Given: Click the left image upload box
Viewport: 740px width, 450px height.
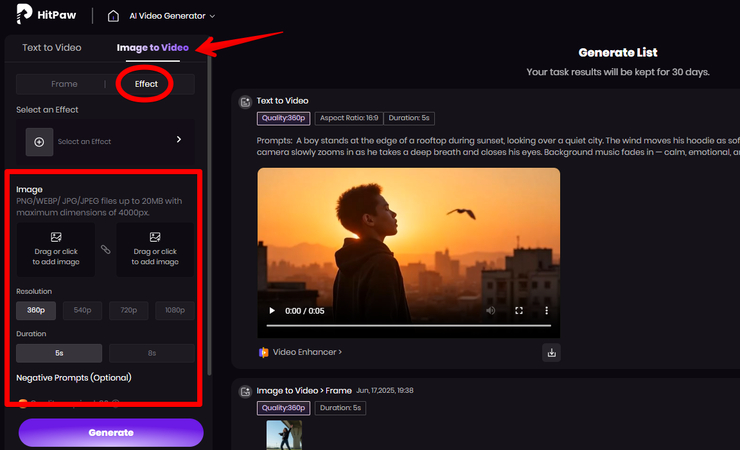Looking at the screenshot, I should 56,249.
